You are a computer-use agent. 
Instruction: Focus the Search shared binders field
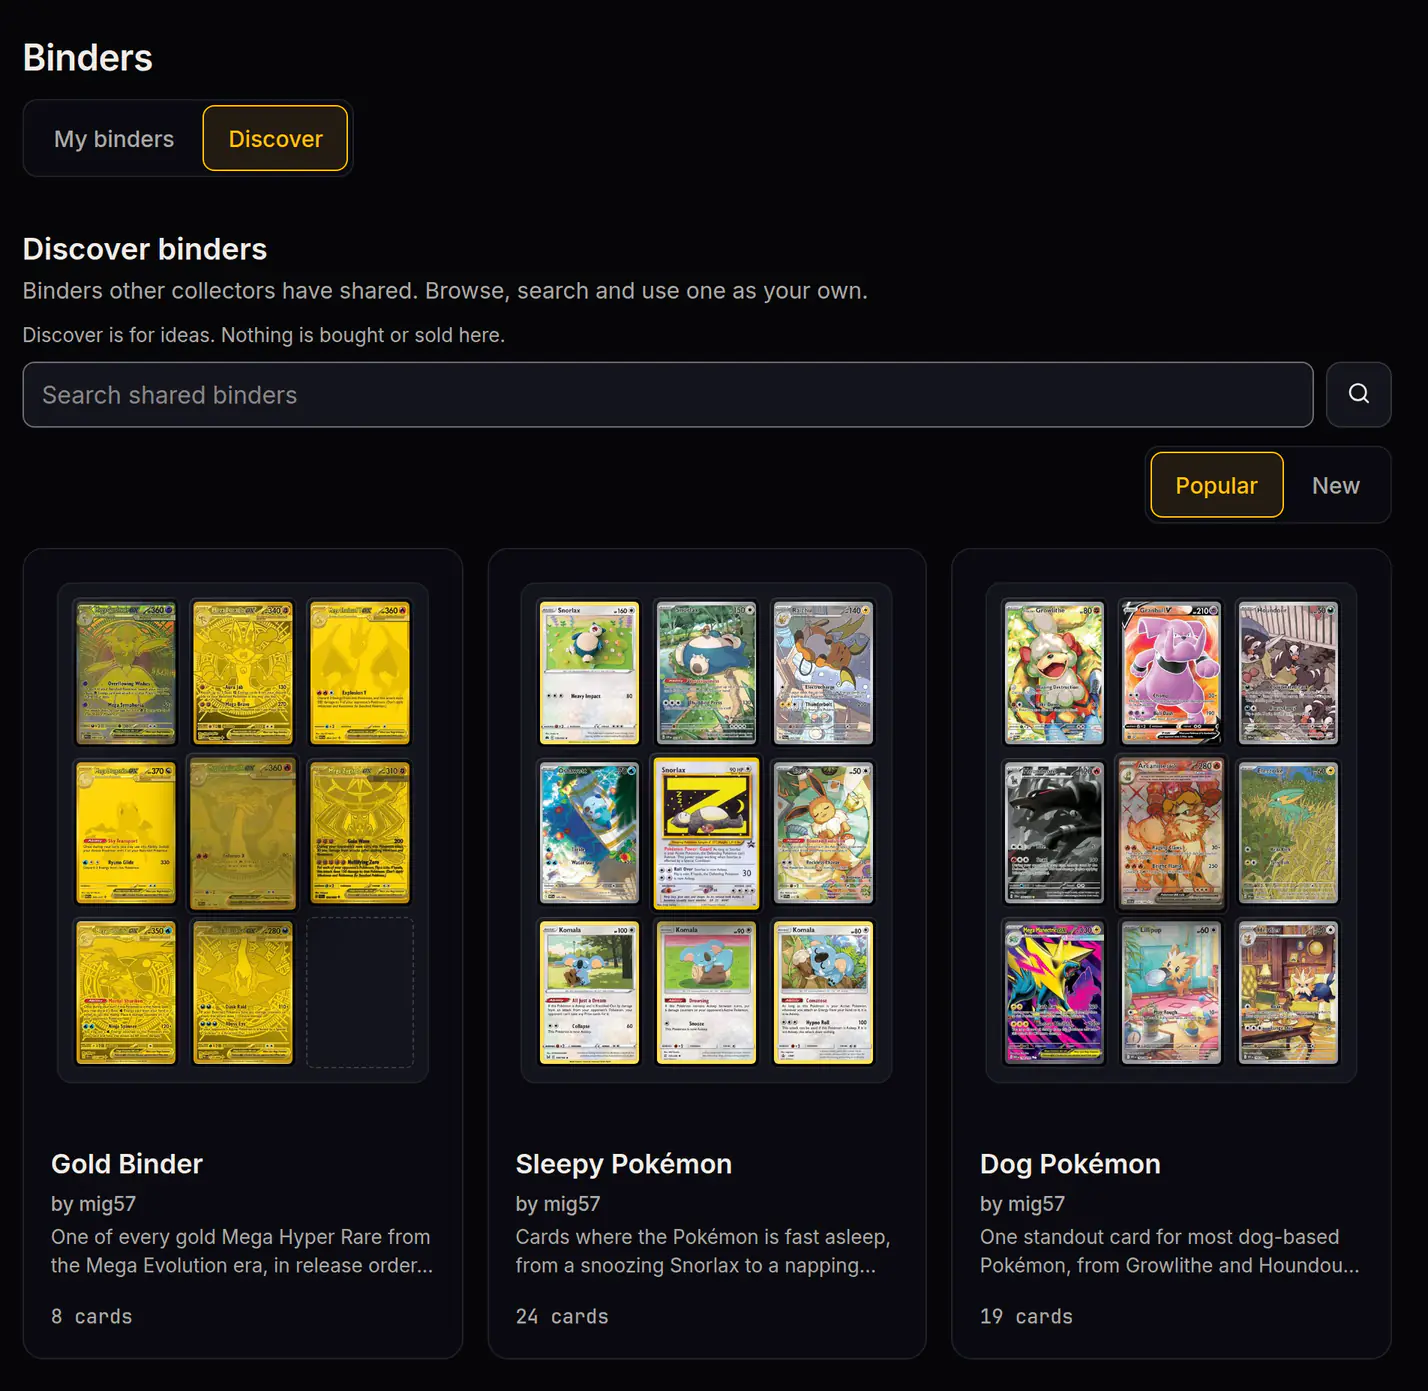coord(668,394)
